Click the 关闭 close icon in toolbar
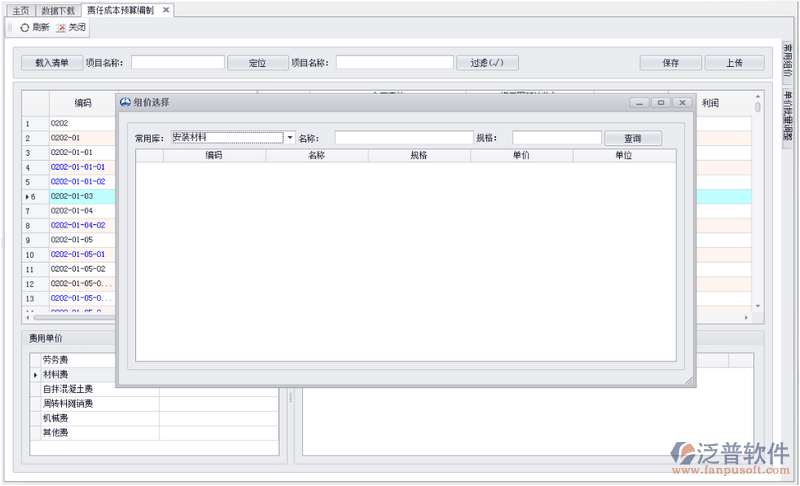The image size is (800, 486). pos(61,28)
